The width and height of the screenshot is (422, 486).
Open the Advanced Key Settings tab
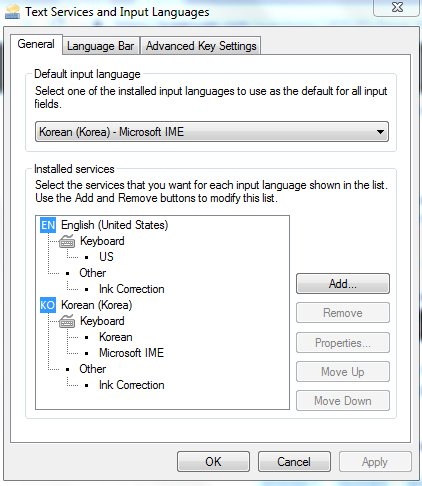(201, 46)
